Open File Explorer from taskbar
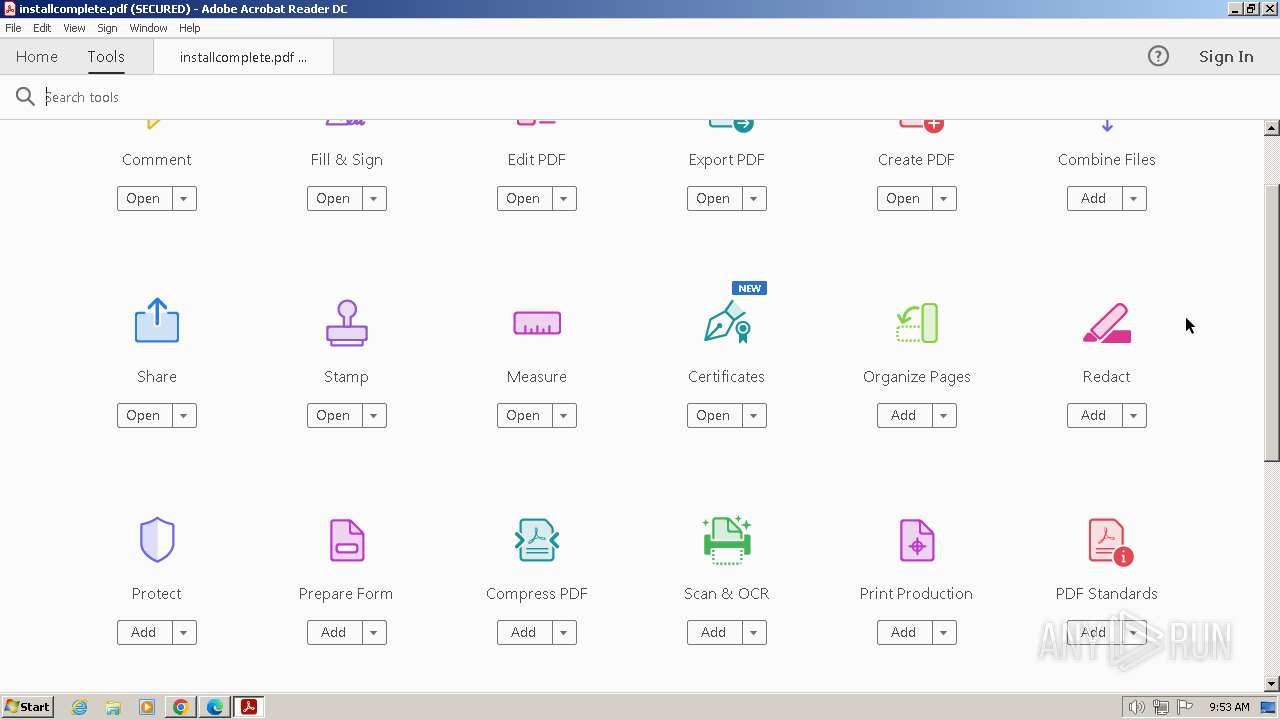 pyautogui.click(x=113, y=707)
